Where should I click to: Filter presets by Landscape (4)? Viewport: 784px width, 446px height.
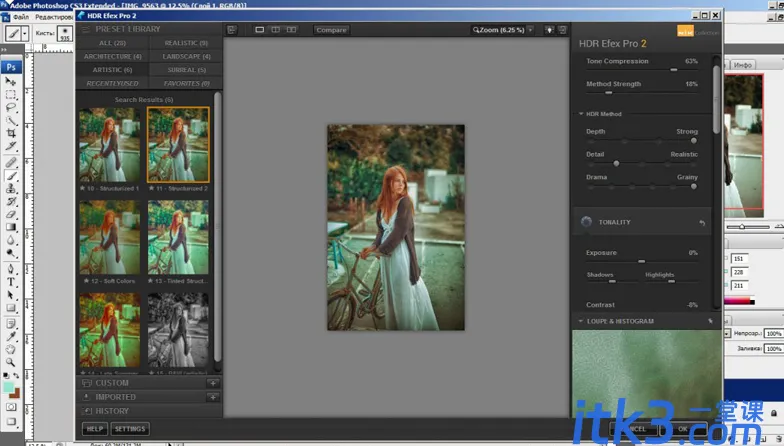(x=186, y=56)
